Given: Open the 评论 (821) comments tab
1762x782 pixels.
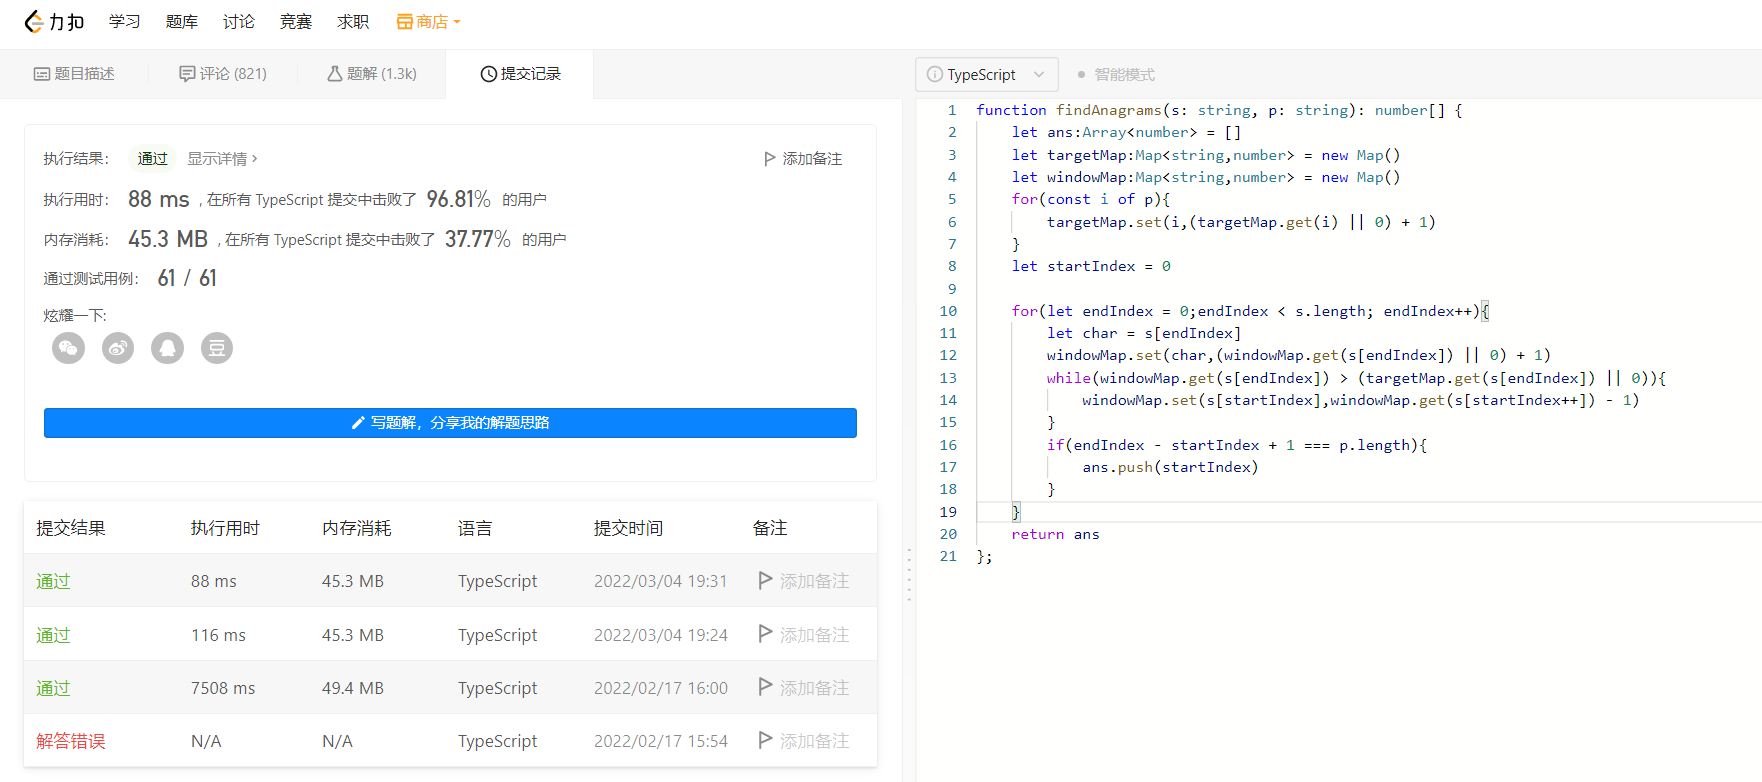Looking at the screenshot, I should pos(223,74).
